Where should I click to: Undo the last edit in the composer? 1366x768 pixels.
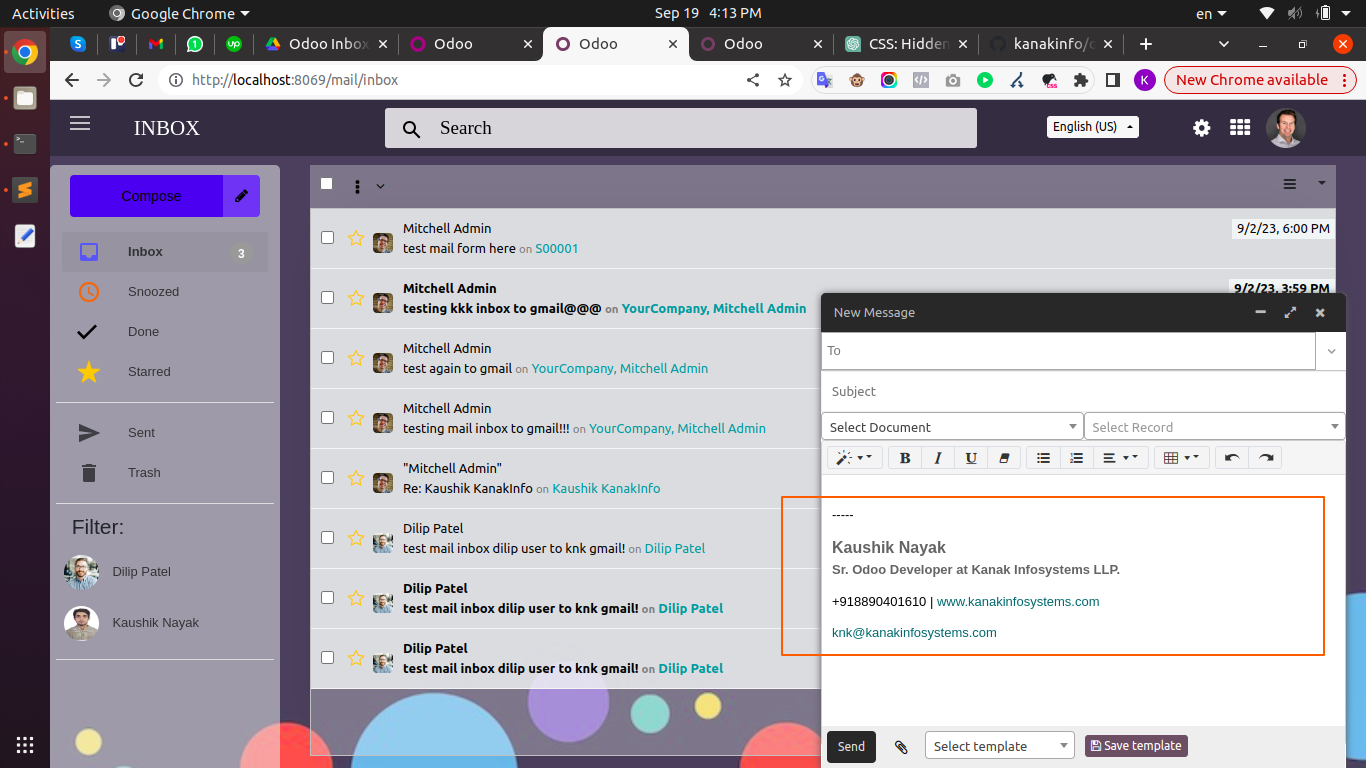(1232, 458)
